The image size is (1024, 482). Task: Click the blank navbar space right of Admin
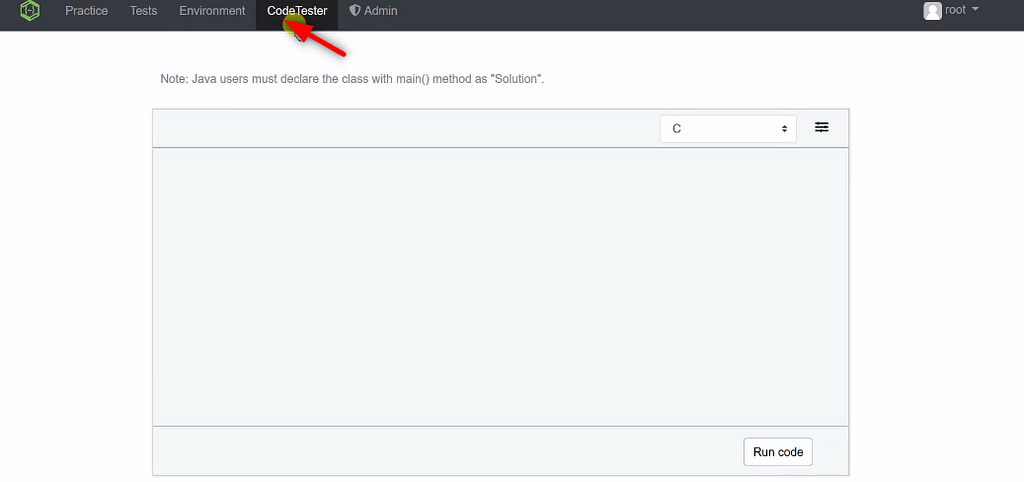650,12
